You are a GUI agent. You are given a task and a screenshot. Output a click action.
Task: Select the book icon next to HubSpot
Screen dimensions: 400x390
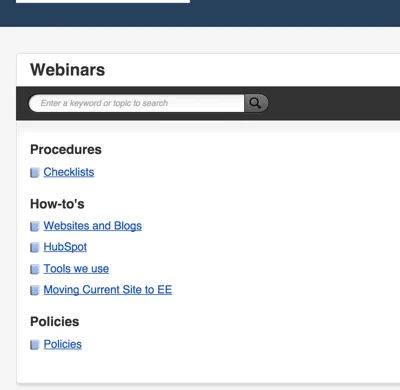pos(35,247)
